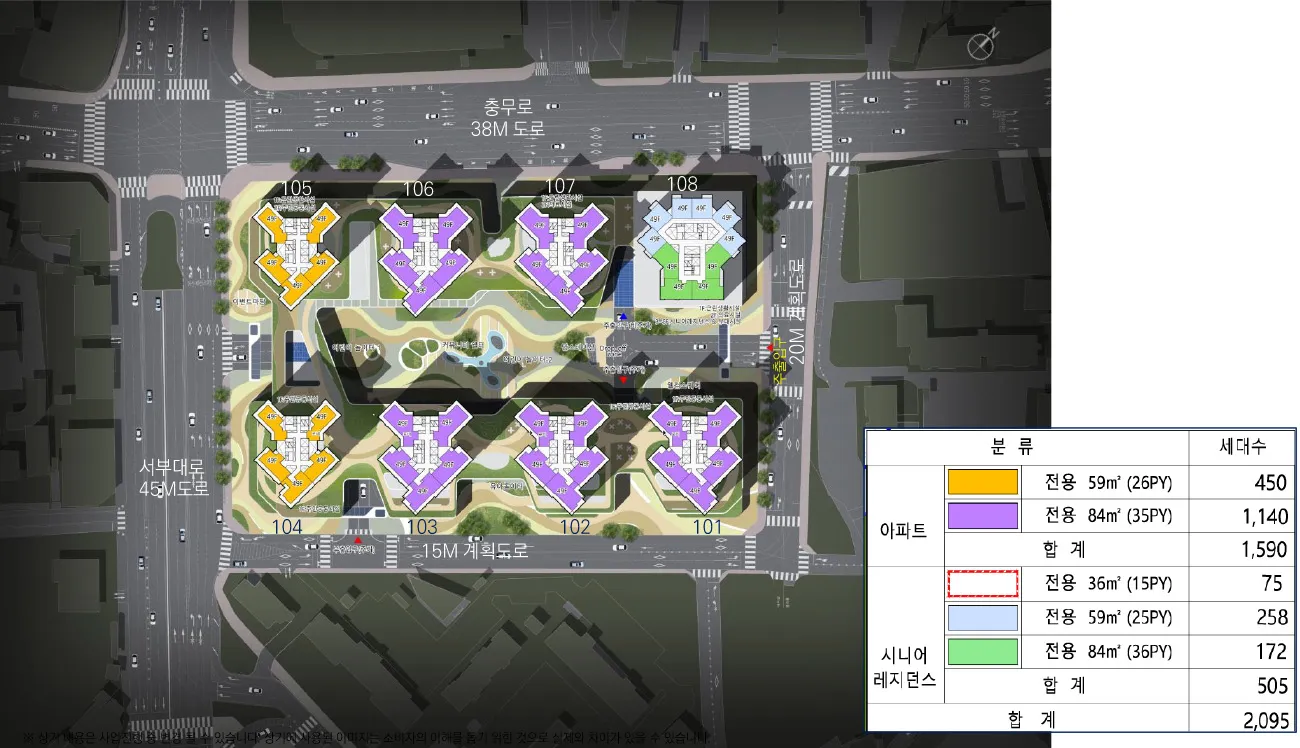Click the 1,140 households value
Screen dimensions: 1300x748
1263,517
